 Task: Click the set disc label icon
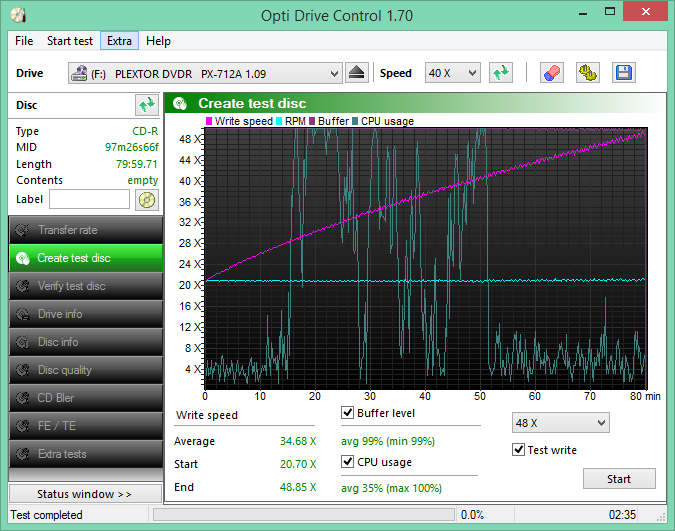tap(147, 200)
